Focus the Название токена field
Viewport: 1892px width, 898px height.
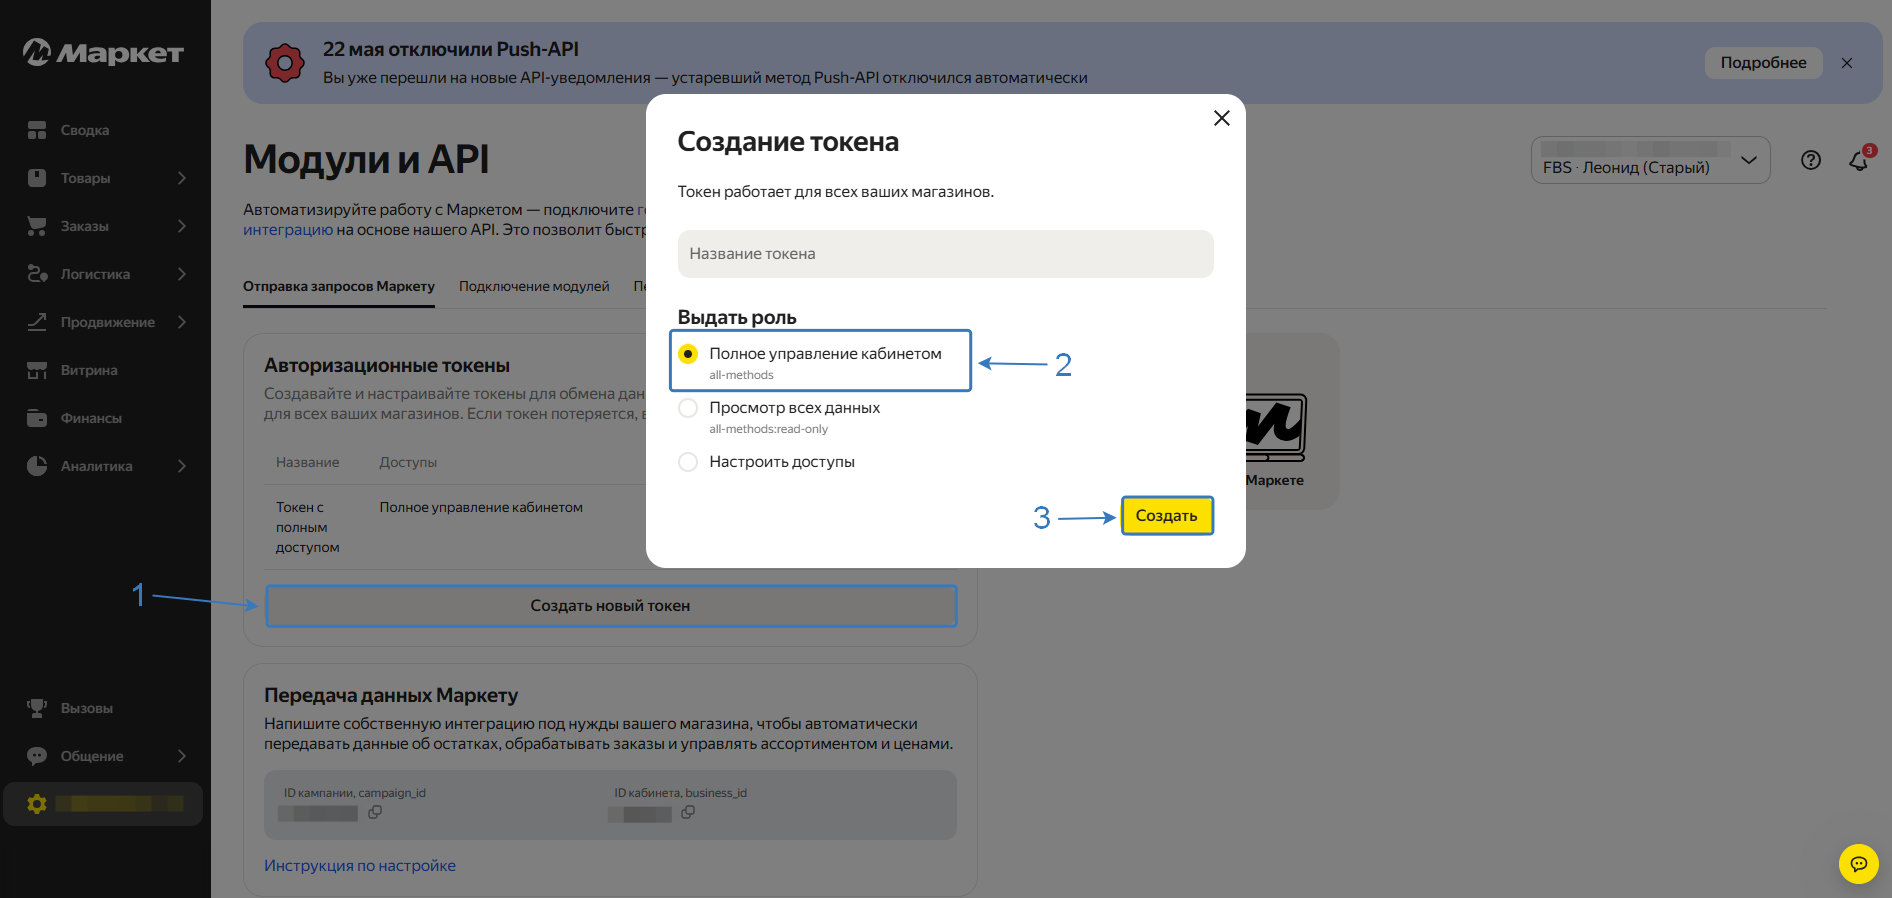click(x=946, y=254)
